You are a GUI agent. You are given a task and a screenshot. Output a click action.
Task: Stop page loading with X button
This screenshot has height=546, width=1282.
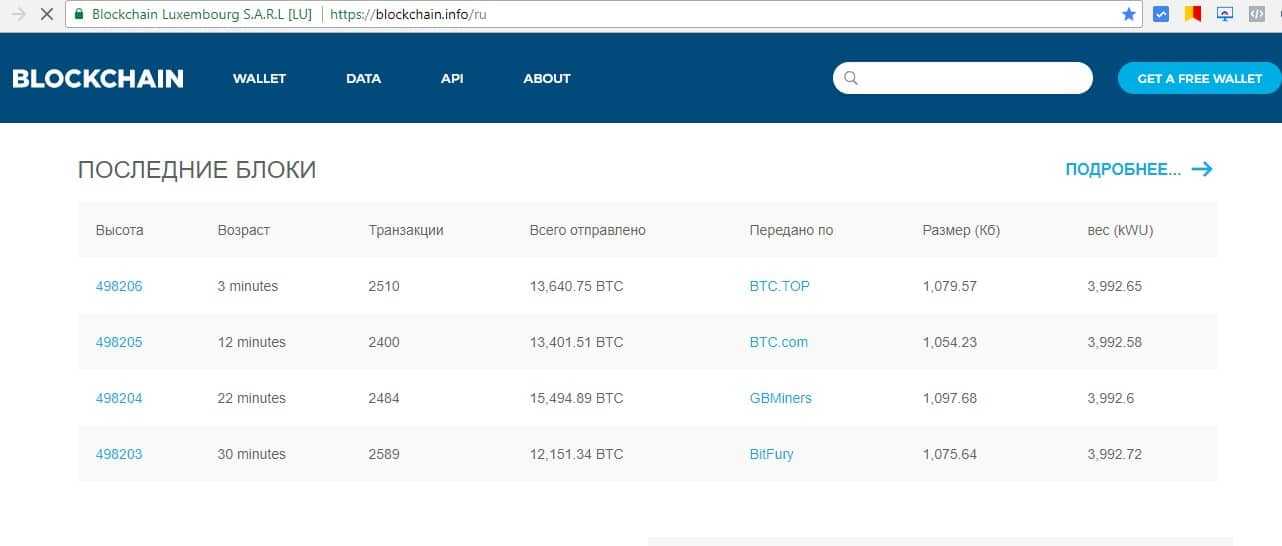(46, 15)
